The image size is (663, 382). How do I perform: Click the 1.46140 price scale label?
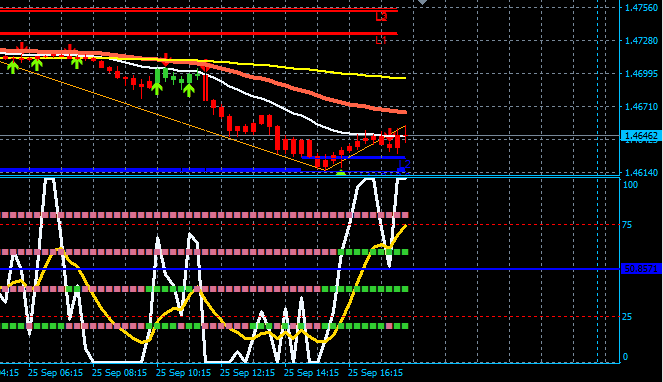pos(641,173)
